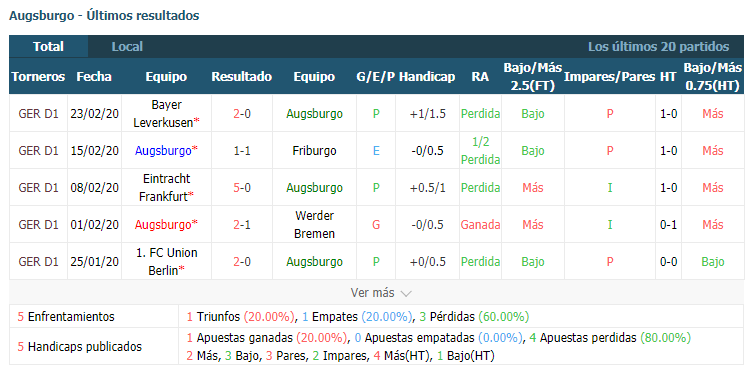Switch to the Local tab
Image resolution: width=753 pixels, height=373 pixels.
click(127, 47)
